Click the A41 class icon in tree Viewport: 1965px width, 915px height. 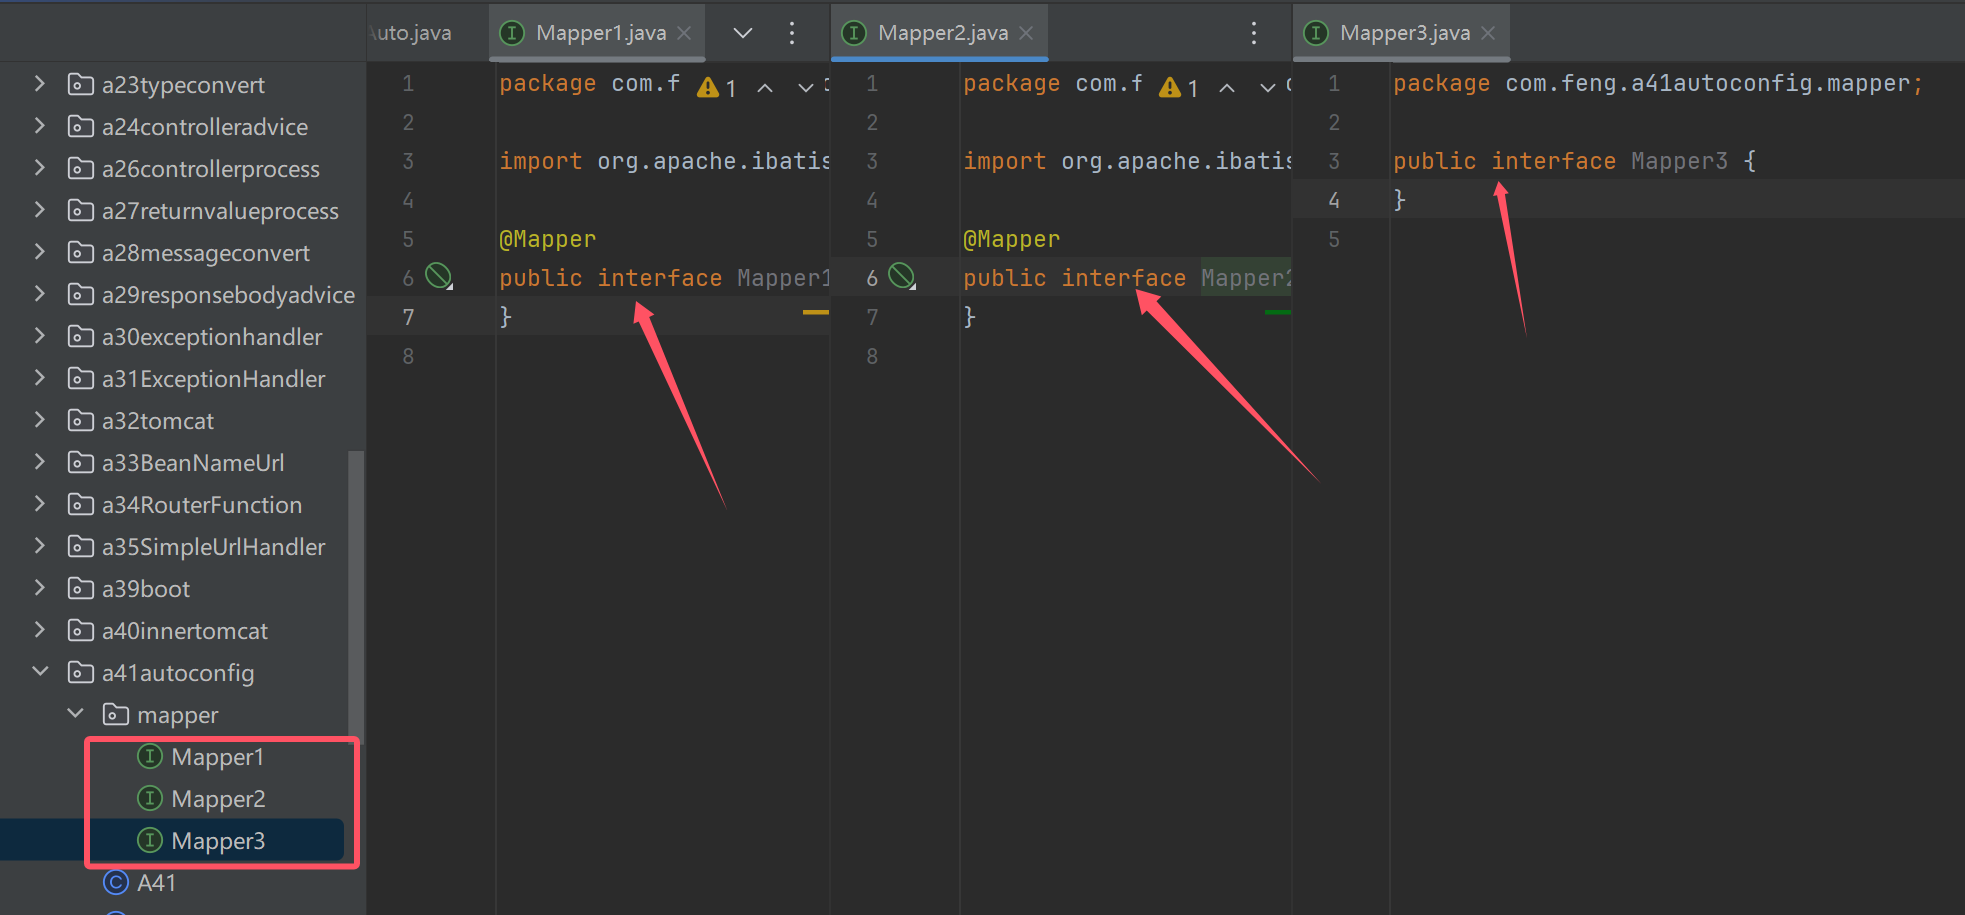(x=116, y=882)
